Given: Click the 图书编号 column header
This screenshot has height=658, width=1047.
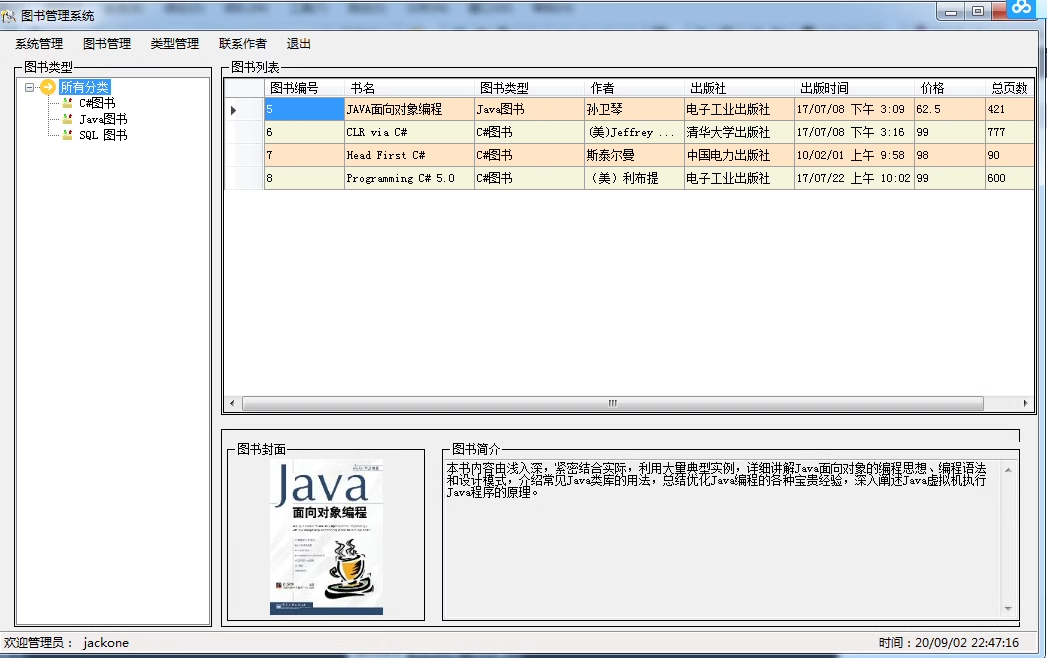Looking at the screenshot, I should [x=304, y=88].
